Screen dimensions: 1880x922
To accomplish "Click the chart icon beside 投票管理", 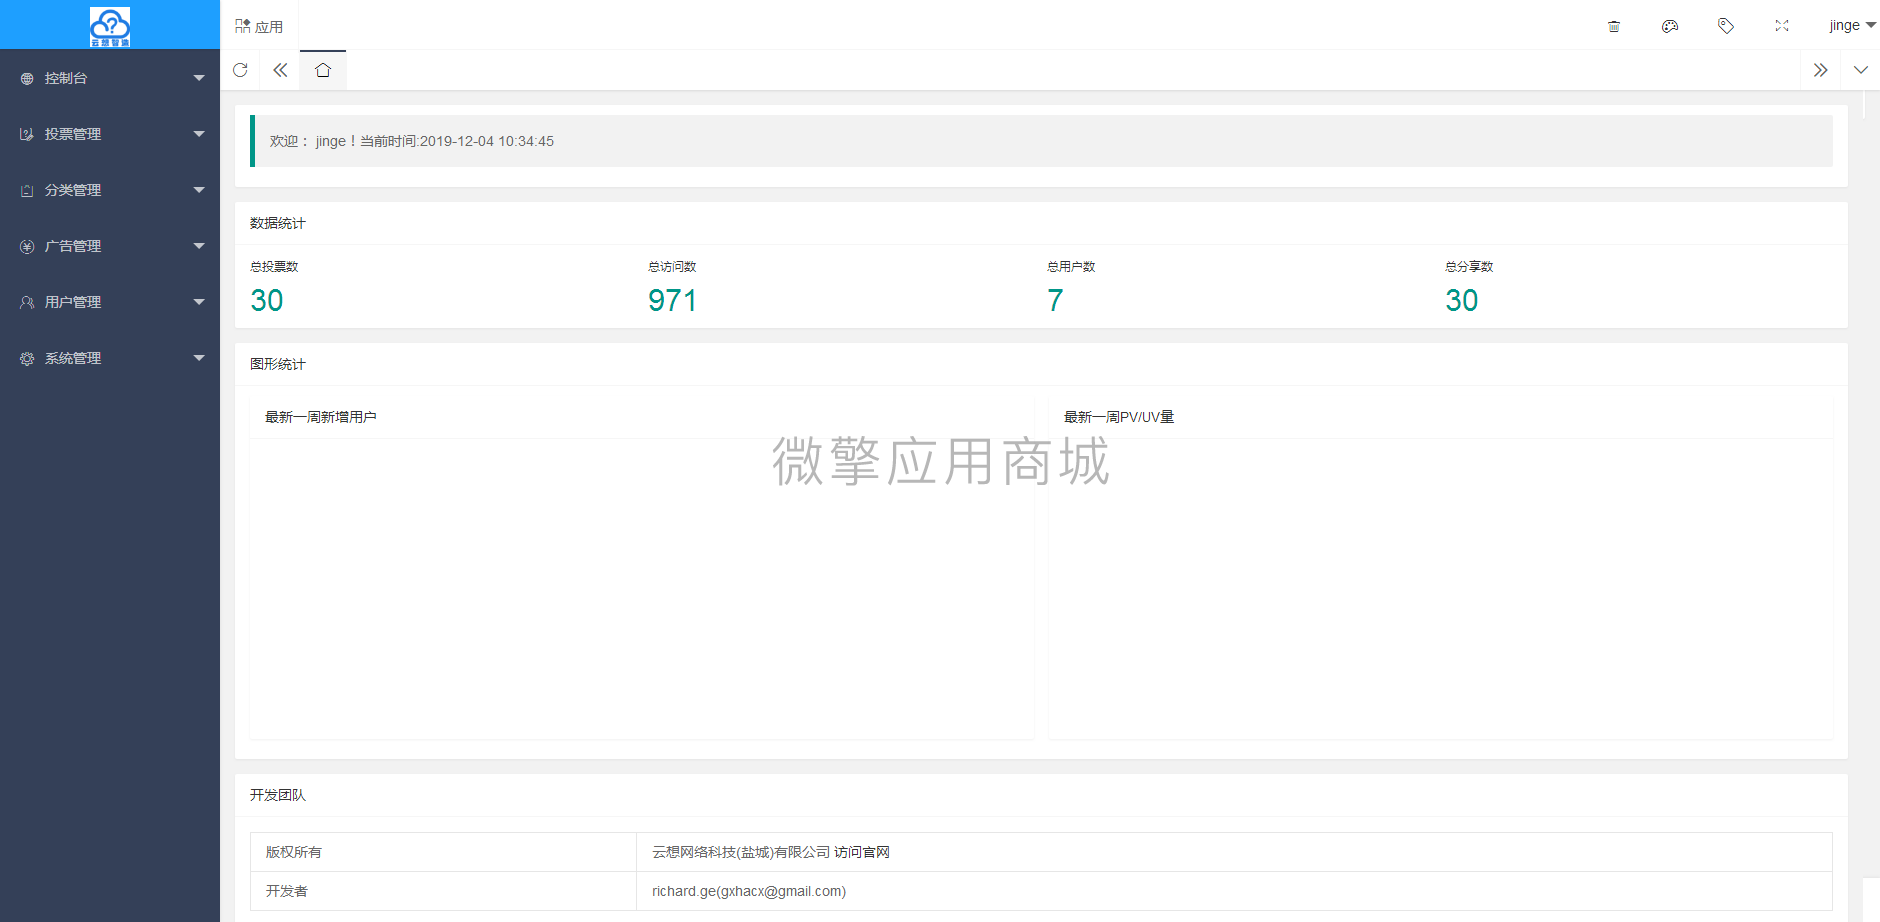I will [27, 134].
